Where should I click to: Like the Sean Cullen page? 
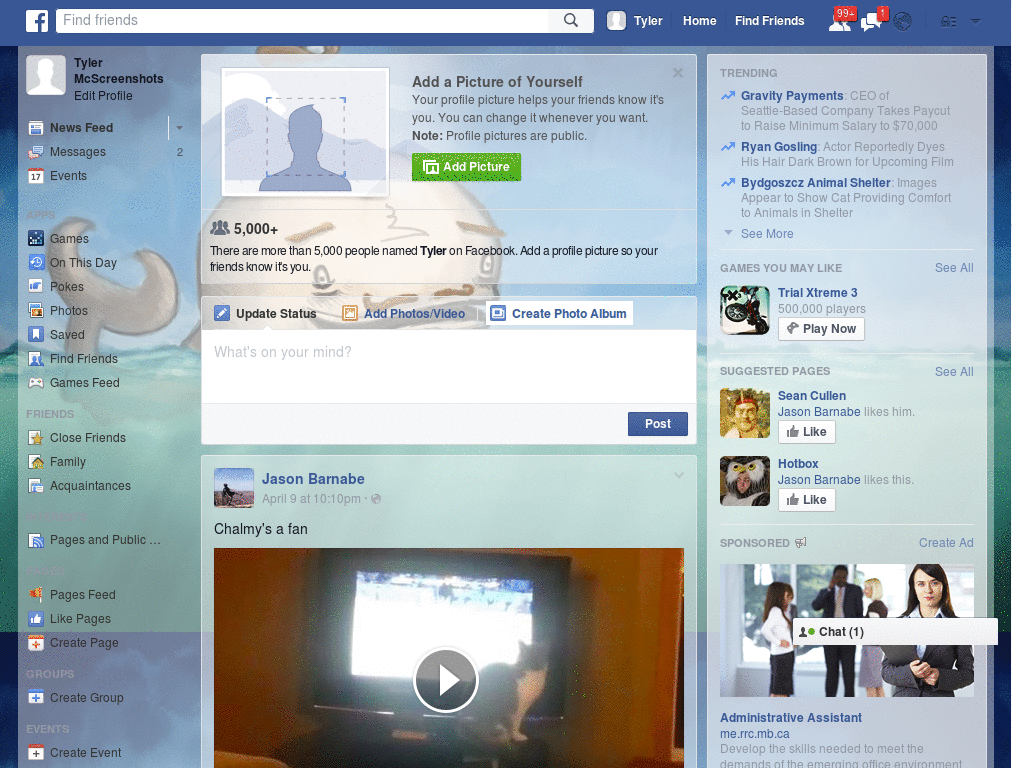807,432
